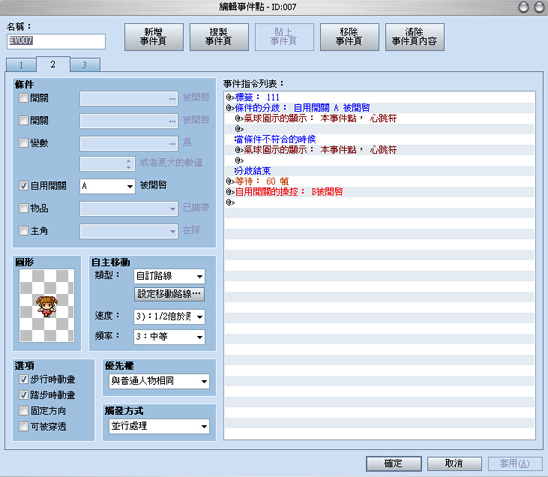The image size is (548, 477).
Task: Click the event name input field
Action: coord(56,41)
